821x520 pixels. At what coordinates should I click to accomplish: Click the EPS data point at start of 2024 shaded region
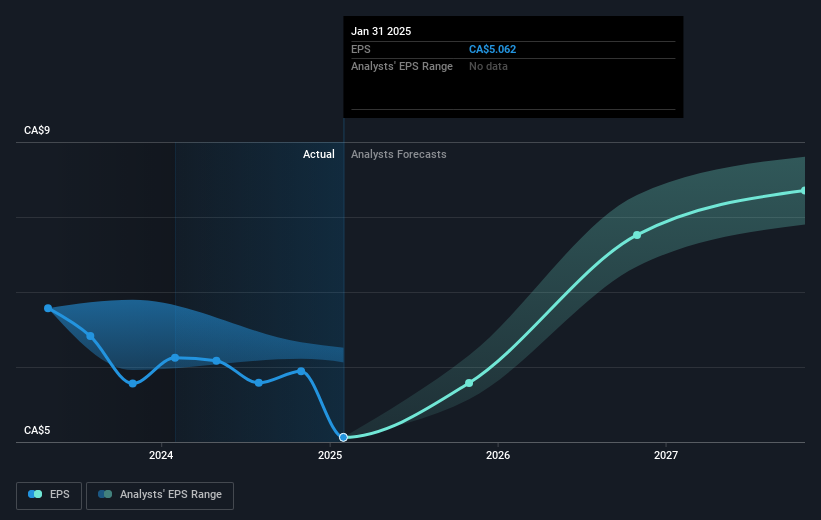175,358
